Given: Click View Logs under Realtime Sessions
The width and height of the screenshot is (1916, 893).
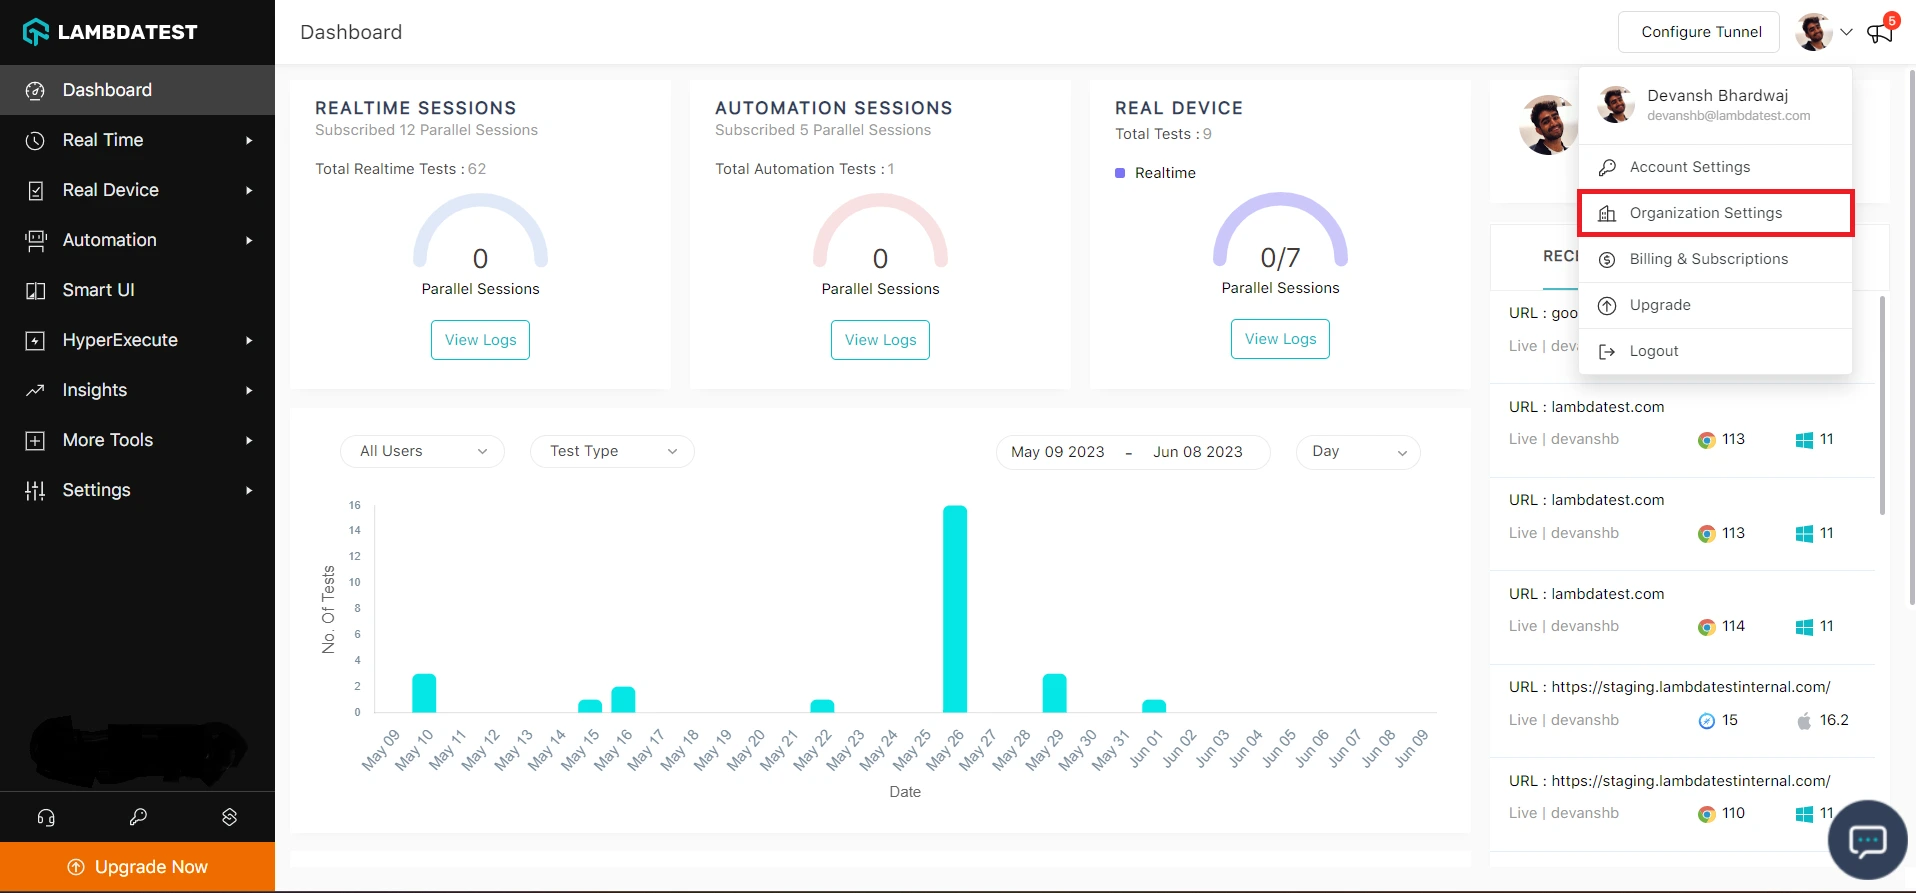Looking at the screenshot, I should click(480, 340).
